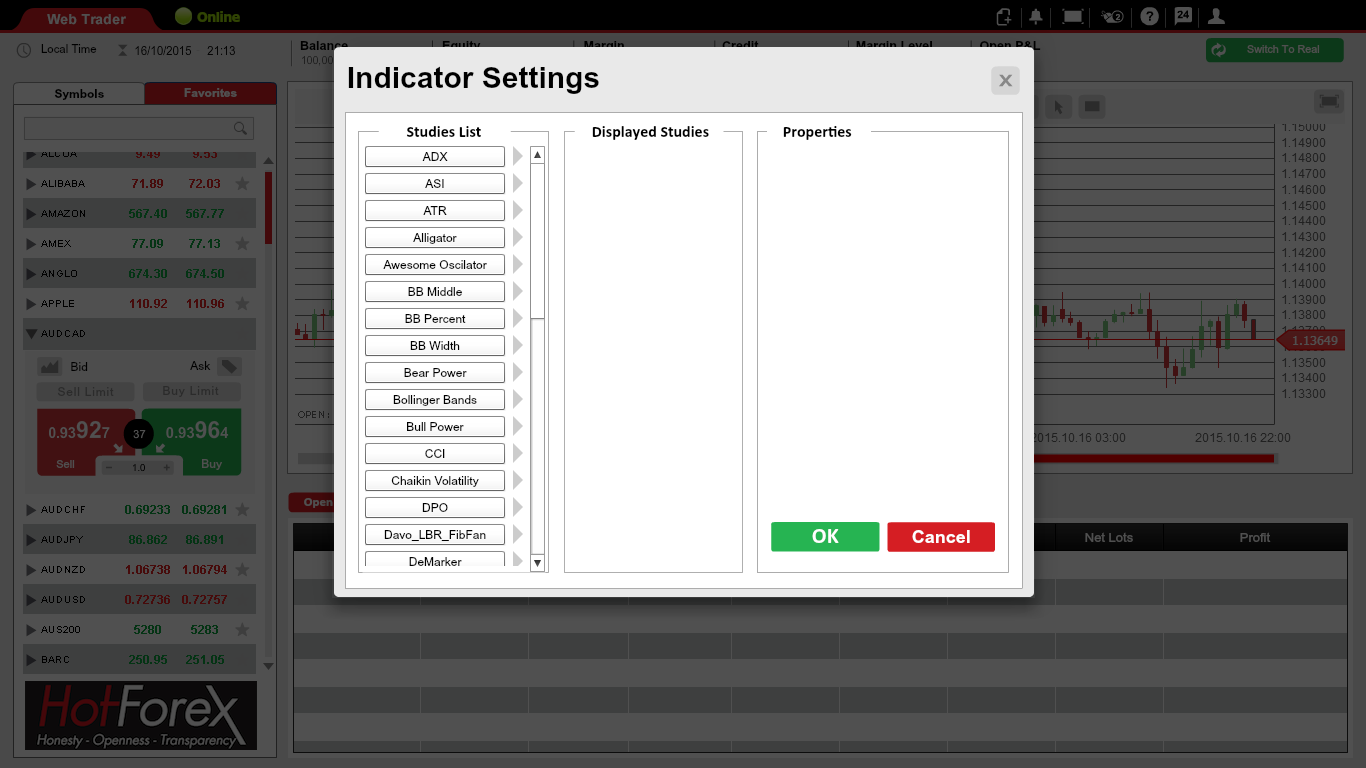This screenshot has height=768, width=1366.
Task: Expand the ALIBABA symbol row
Action: (x=31, y=184)
